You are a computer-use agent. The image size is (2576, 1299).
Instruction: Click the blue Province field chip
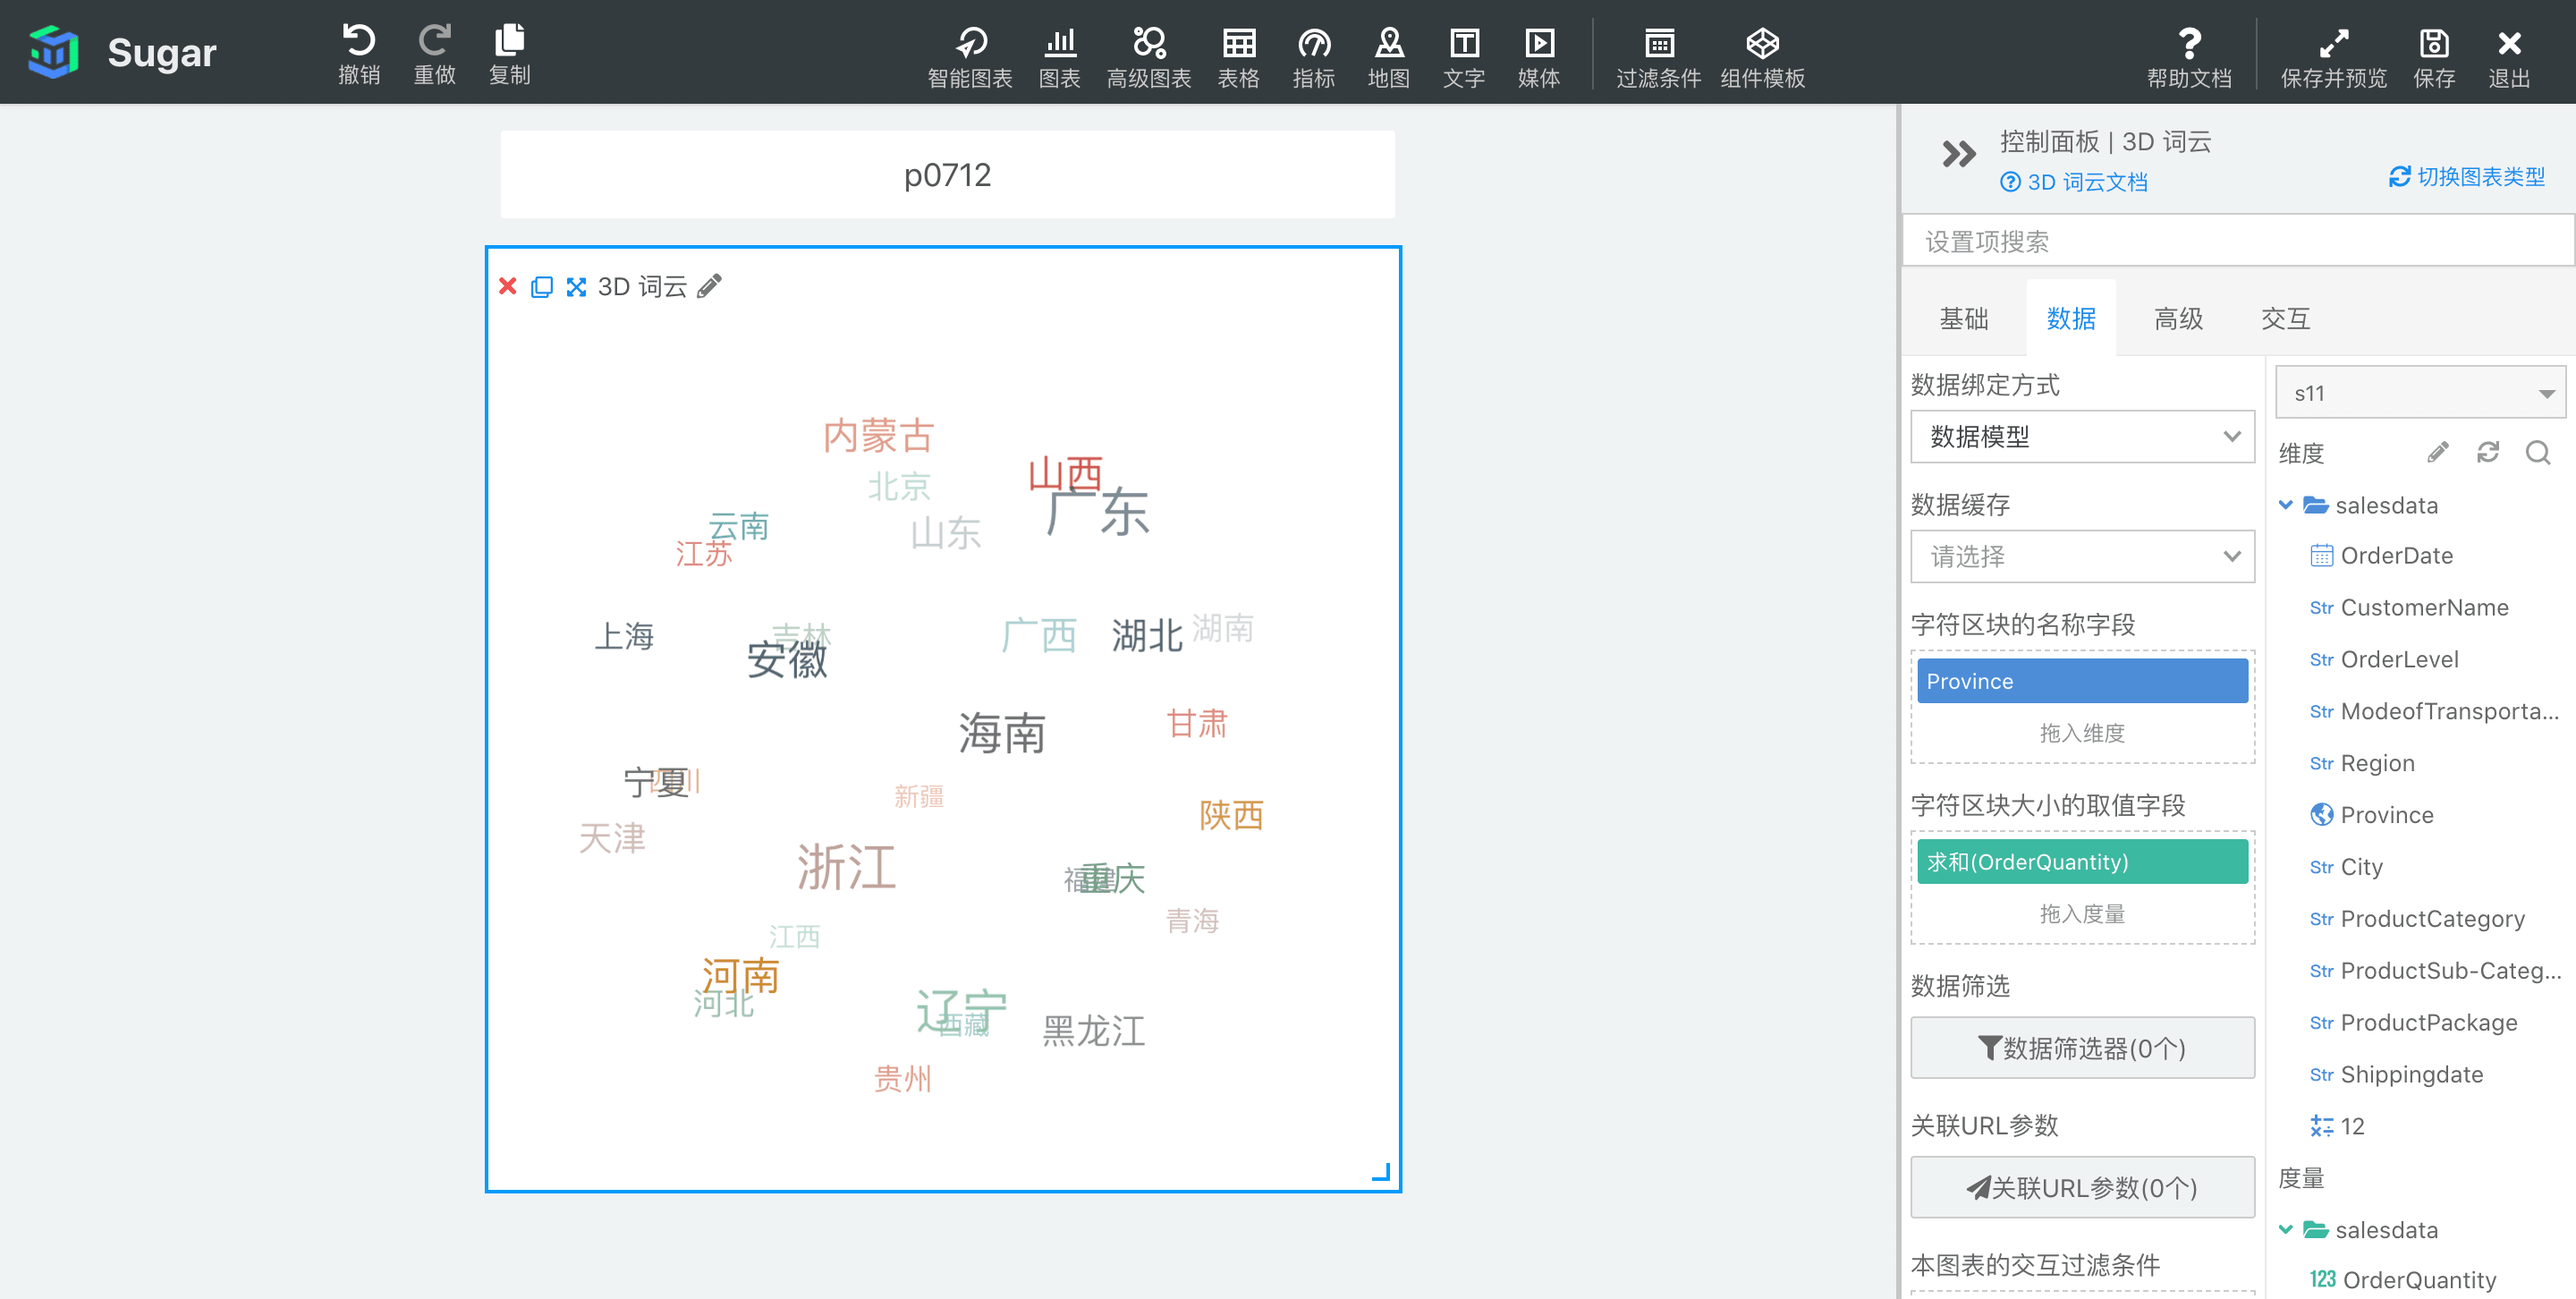(x=2082, y=681)
